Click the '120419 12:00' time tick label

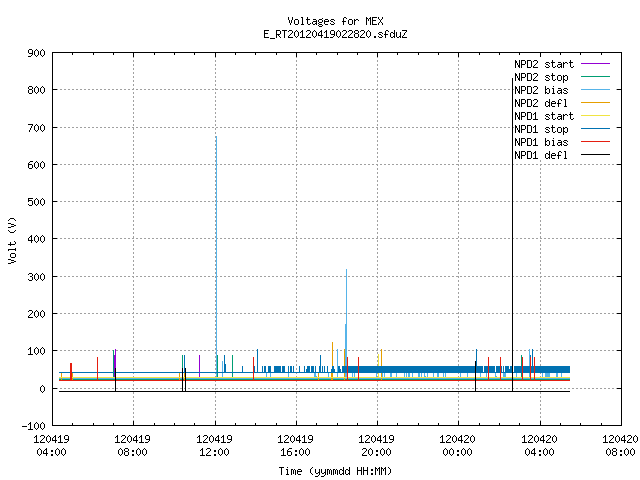[x=214, y=446]
